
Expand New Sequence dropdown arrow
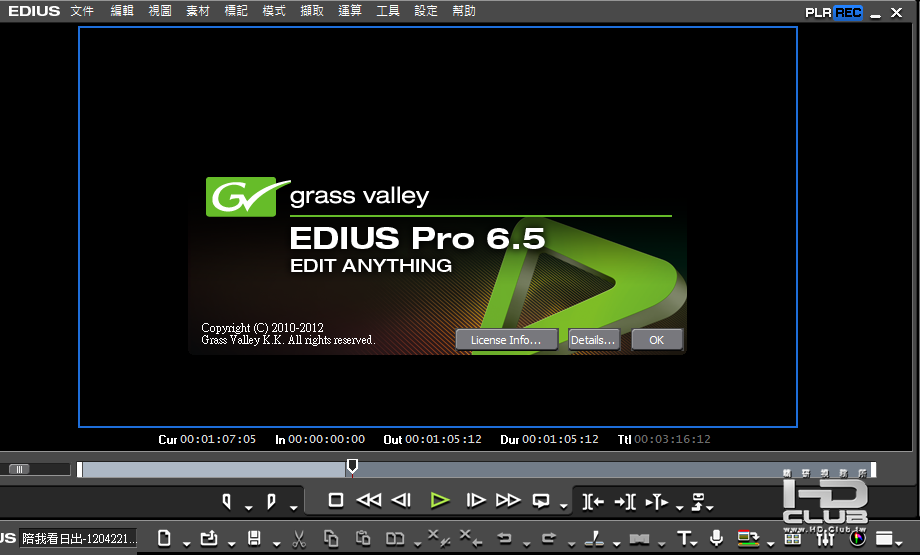coord(187,544)
